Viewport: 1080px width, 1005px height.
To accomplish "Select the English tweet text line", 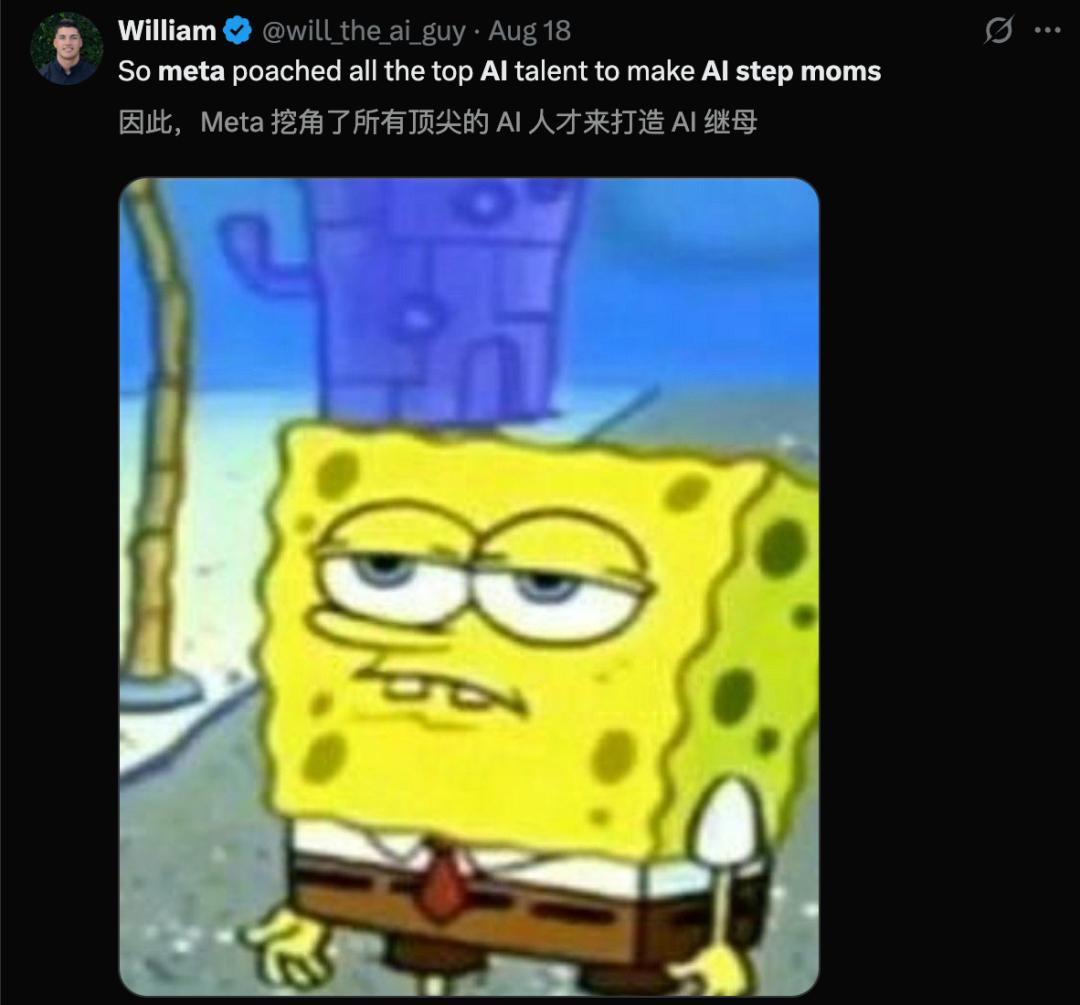I will [499, 72].
